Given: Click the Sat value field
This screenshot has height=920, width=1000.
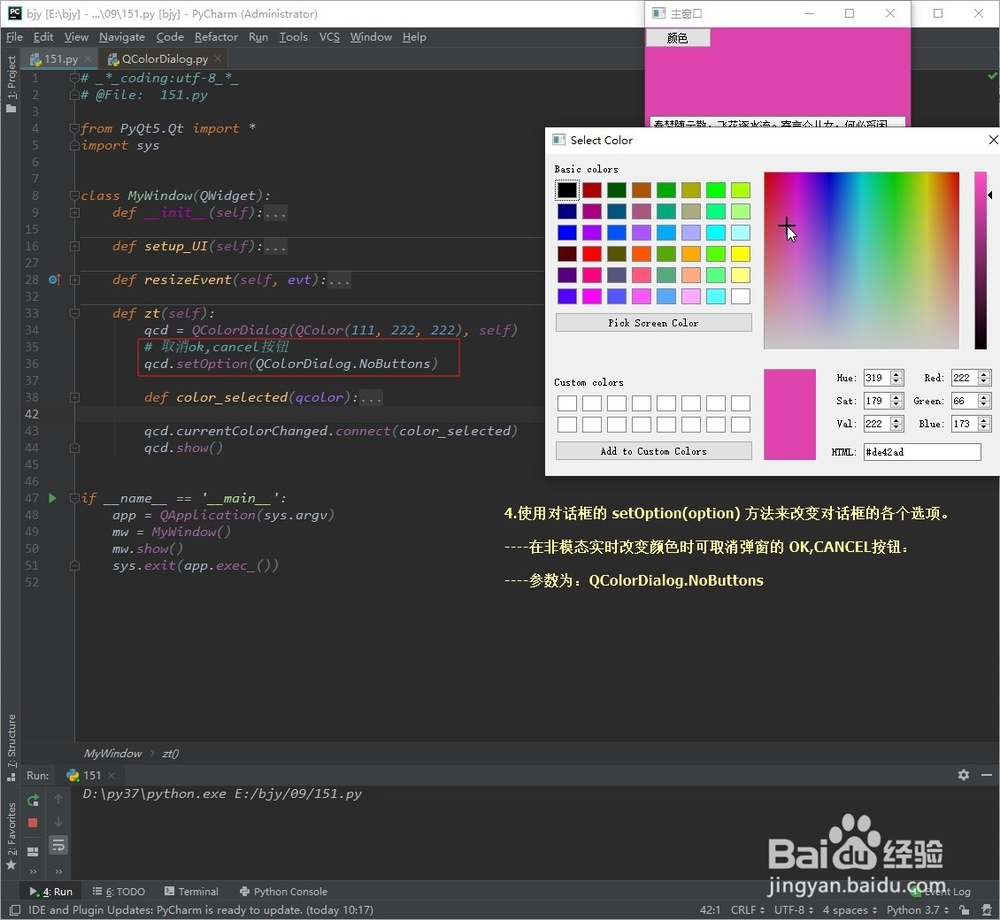Looking at the screenshot, I should click(x=877, y=400).
